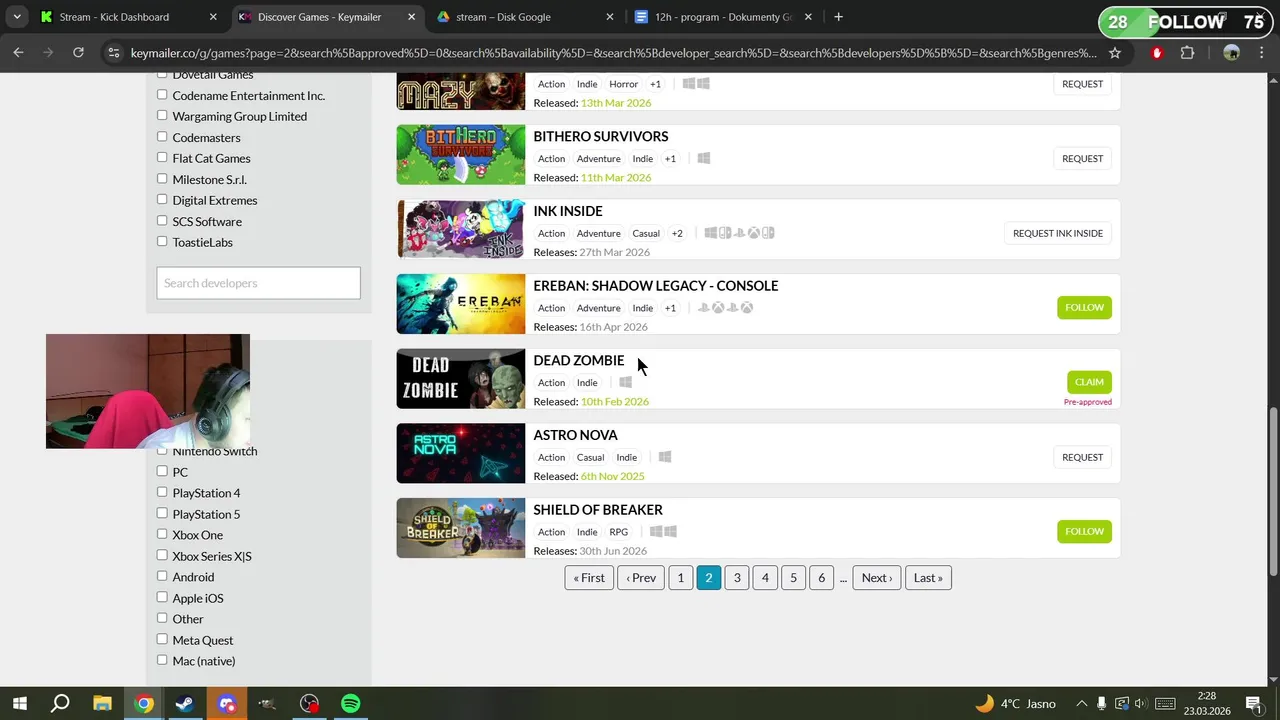Open the Windows Start menu

(x=19, y=703)
